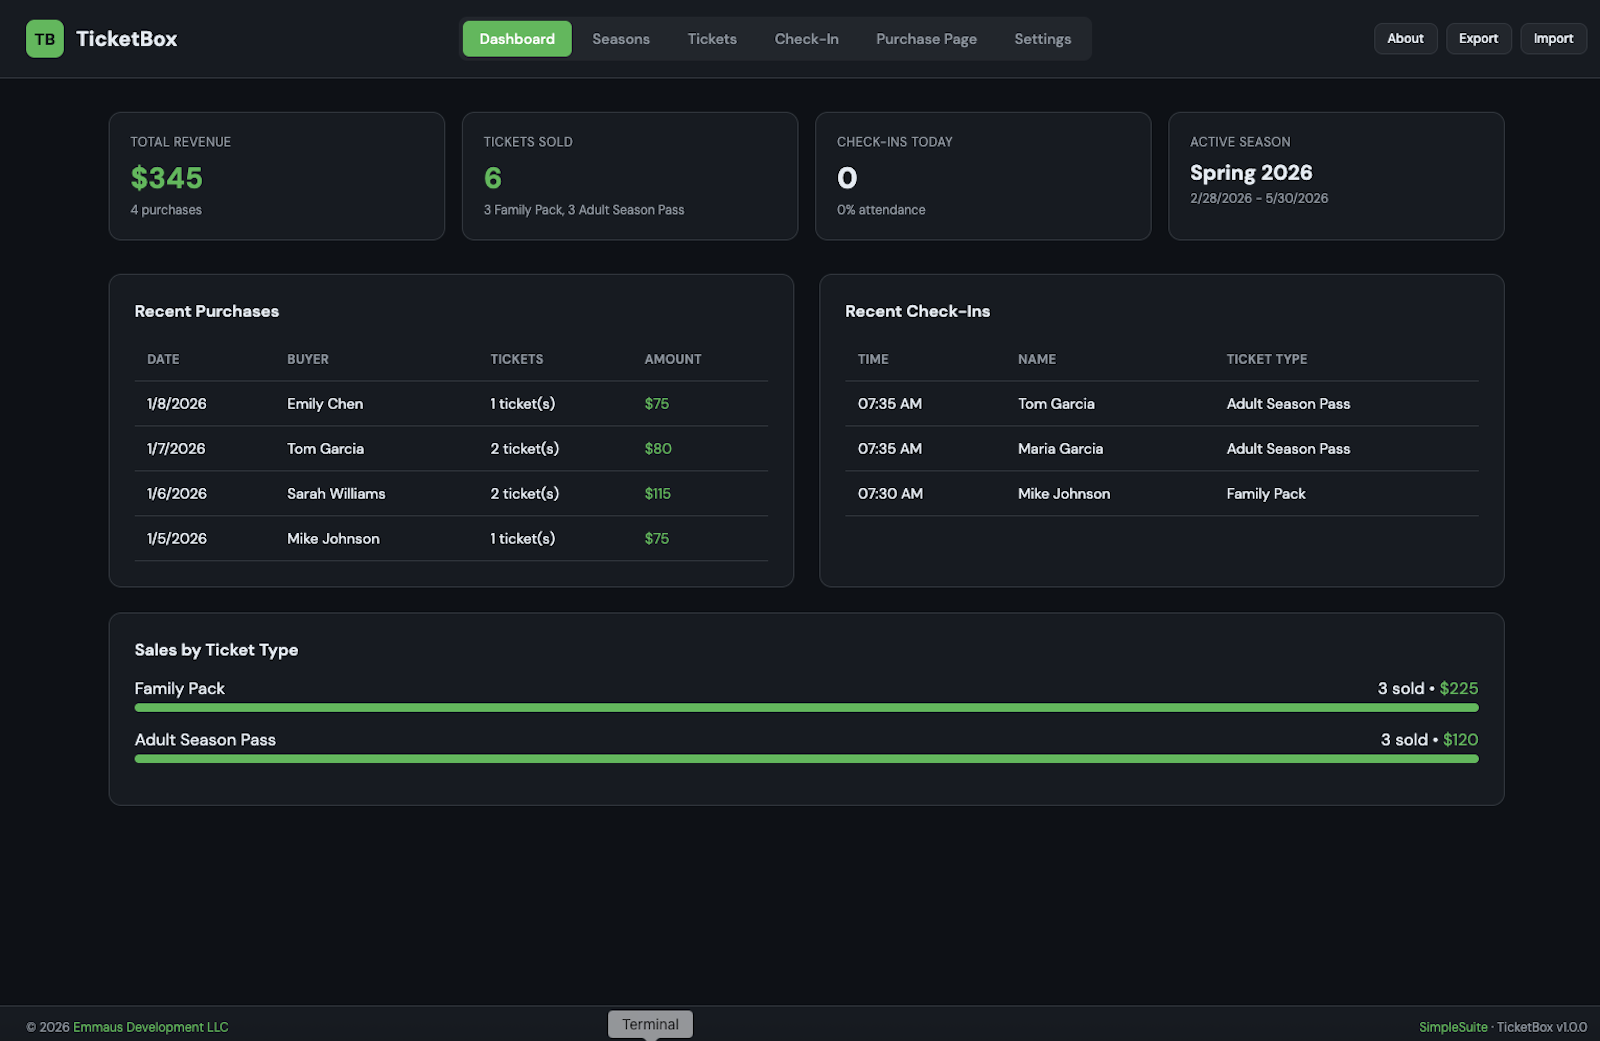The image size is (1600, 1041).
Task: Select Tom Garcia's check-in entry
Action: click(x=1160, y=403)
